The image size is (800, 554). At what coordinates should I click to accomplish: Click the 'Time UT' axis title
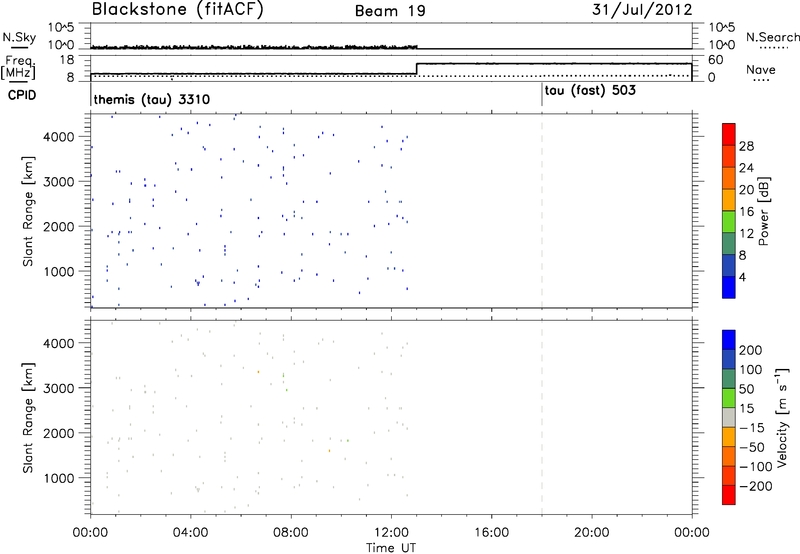[391, 548]
